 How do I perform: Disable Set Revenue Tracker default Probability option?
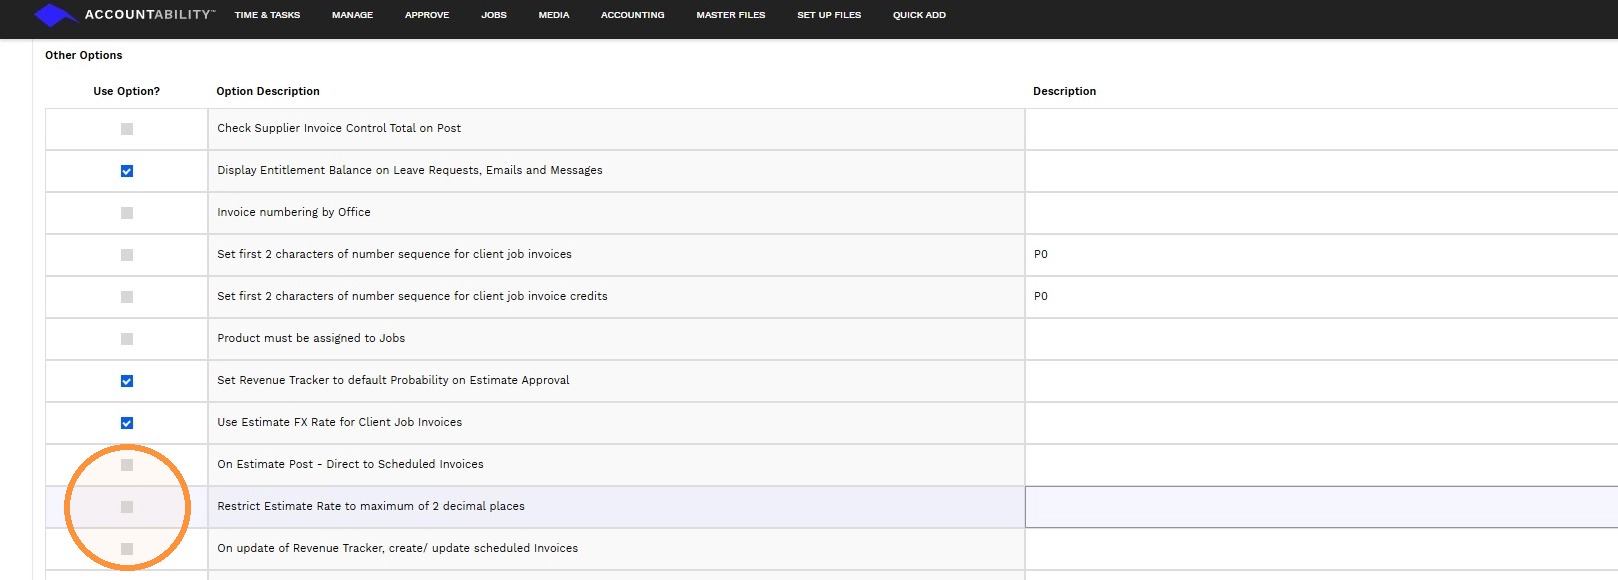[127, 381]
